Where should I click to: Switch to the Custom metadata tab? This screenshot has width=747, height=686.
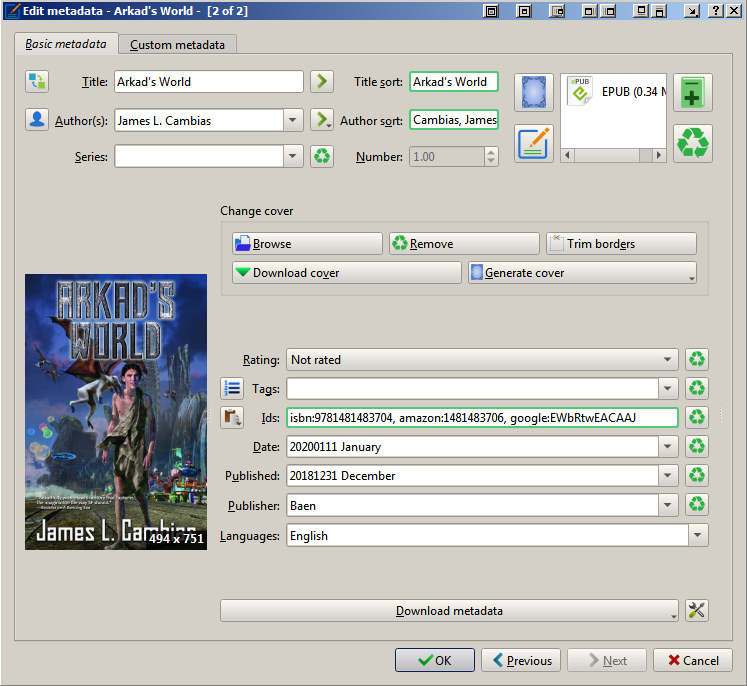(x=177, y=45)
